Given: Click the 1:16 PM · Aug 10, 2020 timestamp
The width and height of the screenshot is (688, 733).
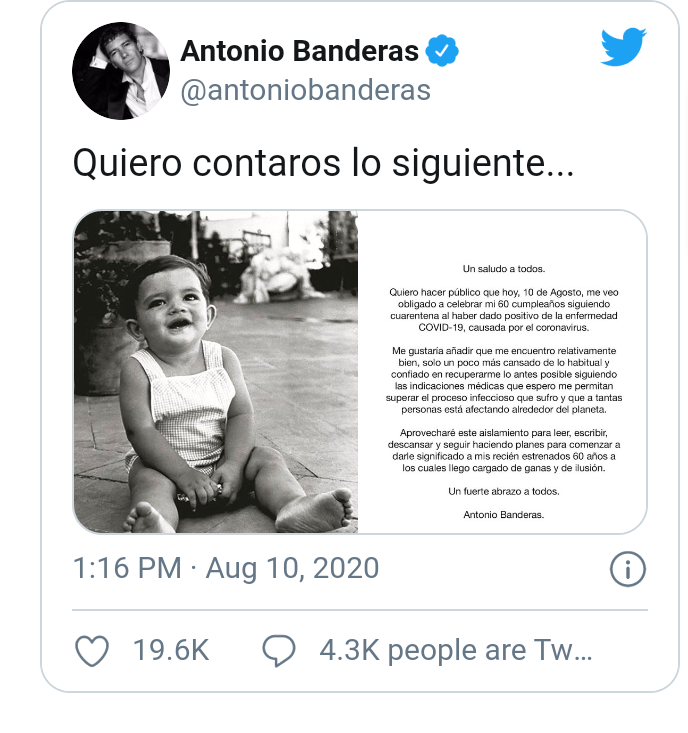Looking at the screenshot, I should coord(226,568).
